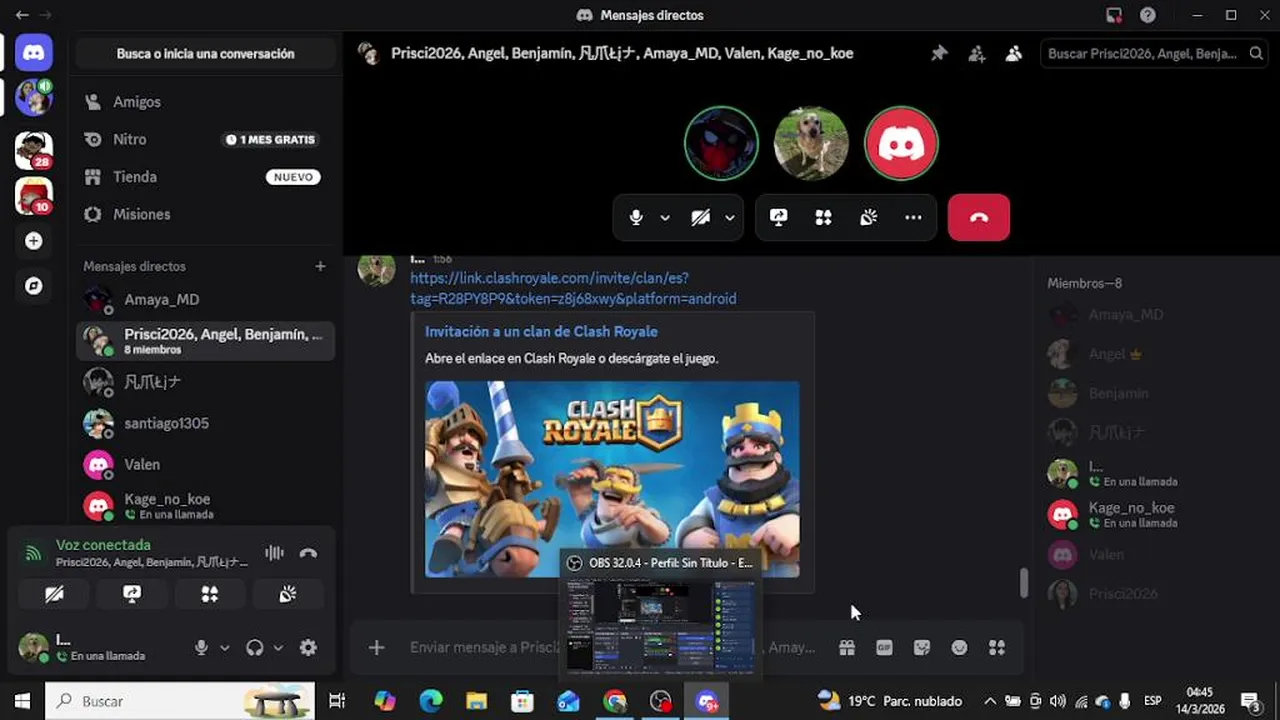Open user settings gear icon
Screen dimensions: 1280x720
308,648
